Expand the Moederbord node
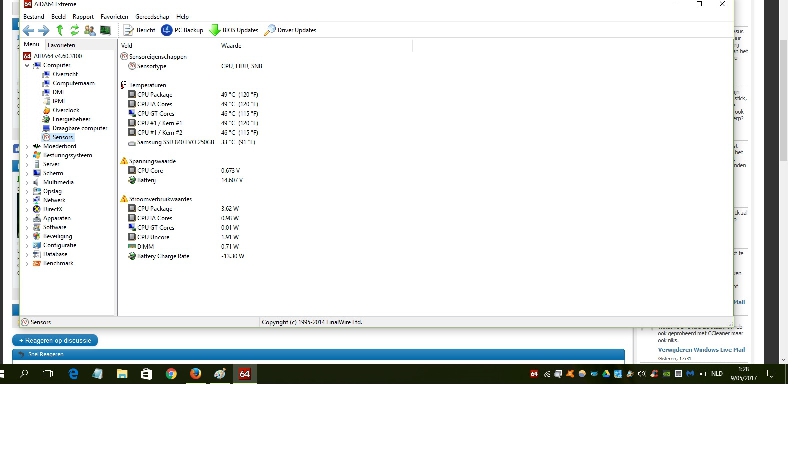The image size is (800, 450). pos(27,146)
